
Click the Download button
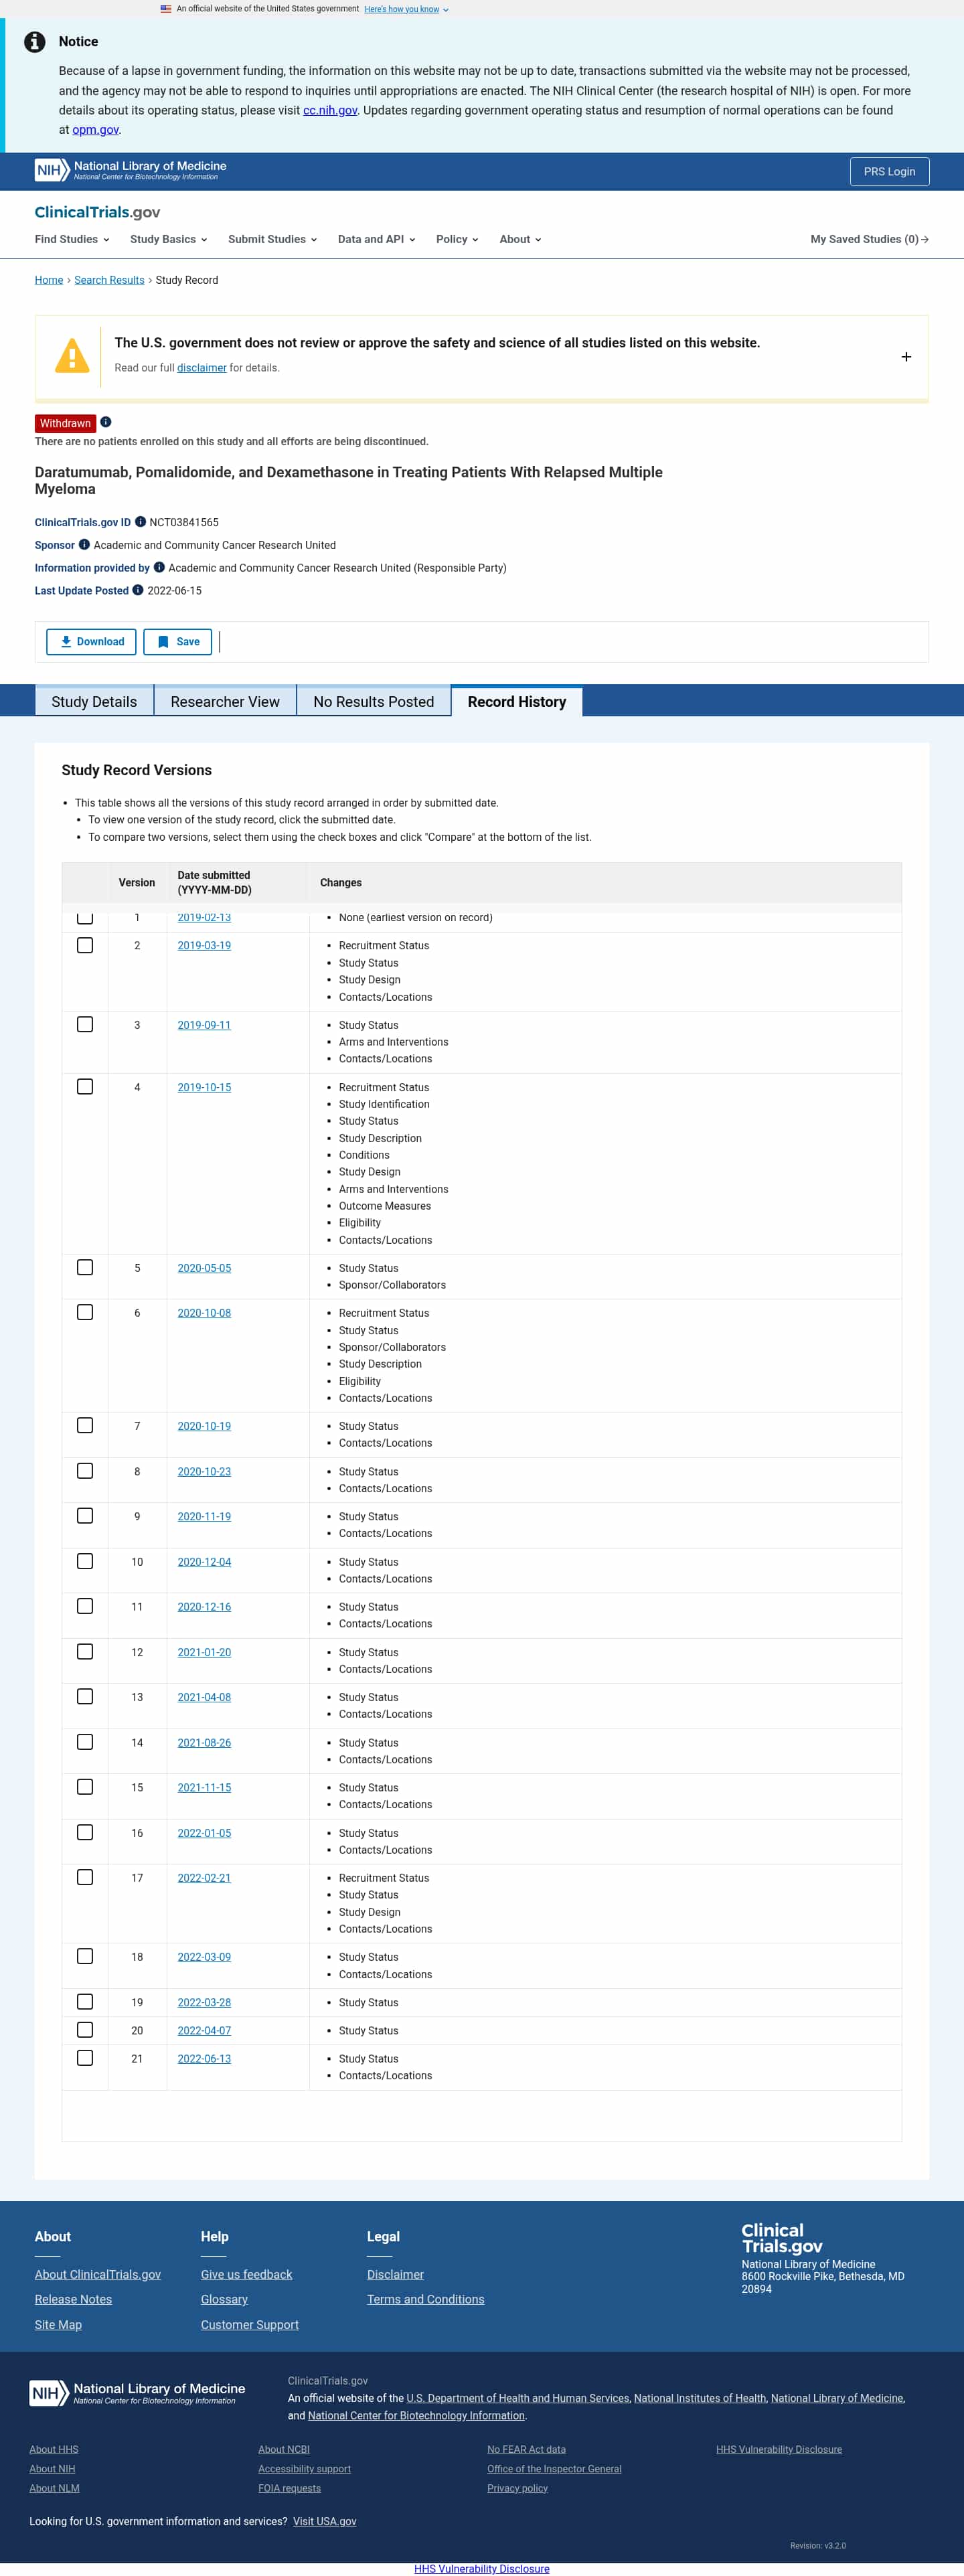91,642
